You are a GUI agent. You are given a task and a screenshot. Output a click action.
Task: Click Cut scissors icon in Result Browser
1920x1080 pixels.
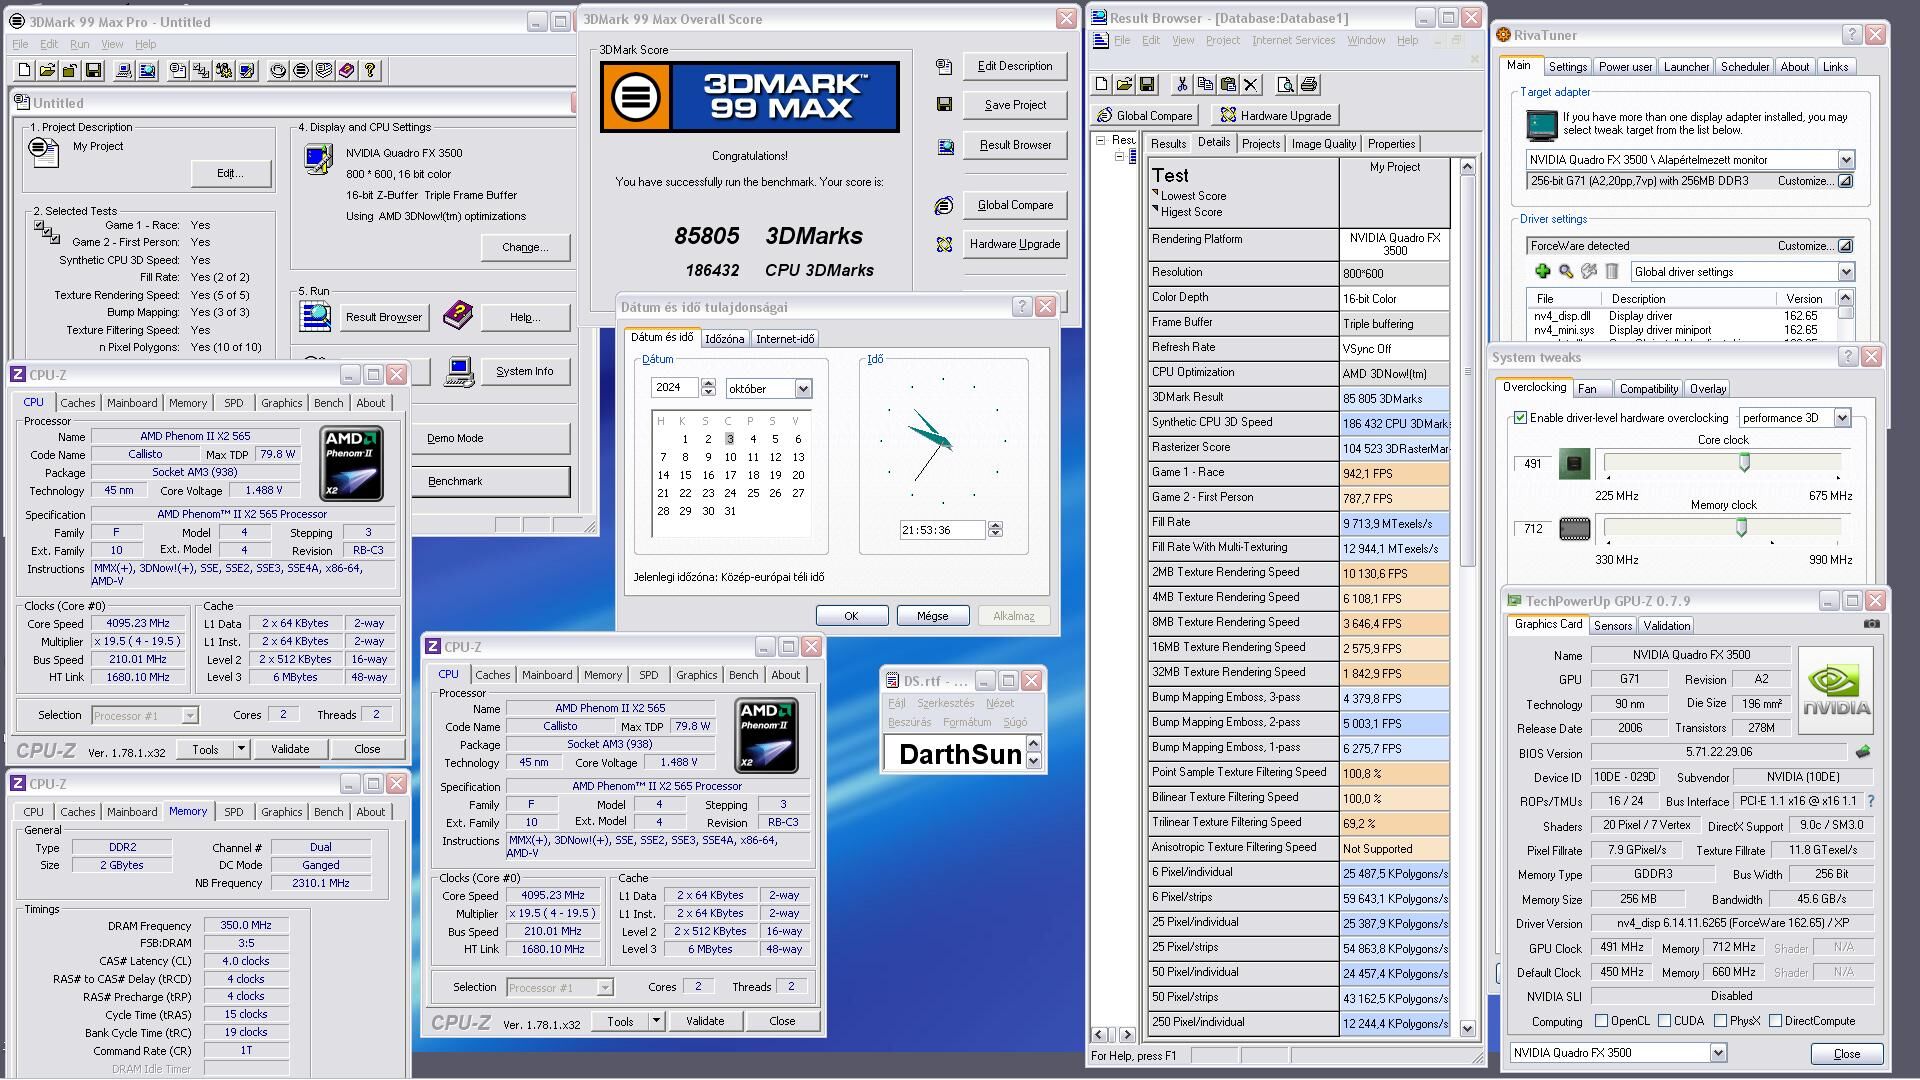1182,85
